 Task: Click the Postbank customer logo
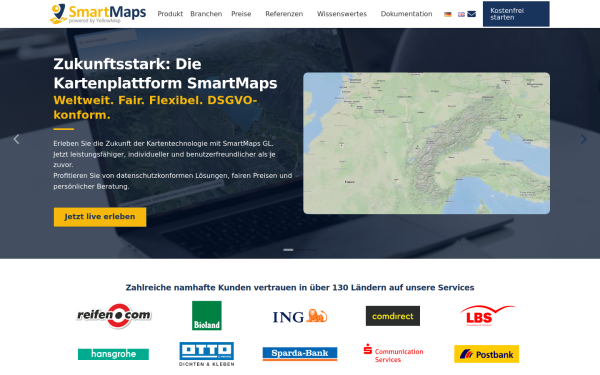pyautogui.click(x=486, y=354)
